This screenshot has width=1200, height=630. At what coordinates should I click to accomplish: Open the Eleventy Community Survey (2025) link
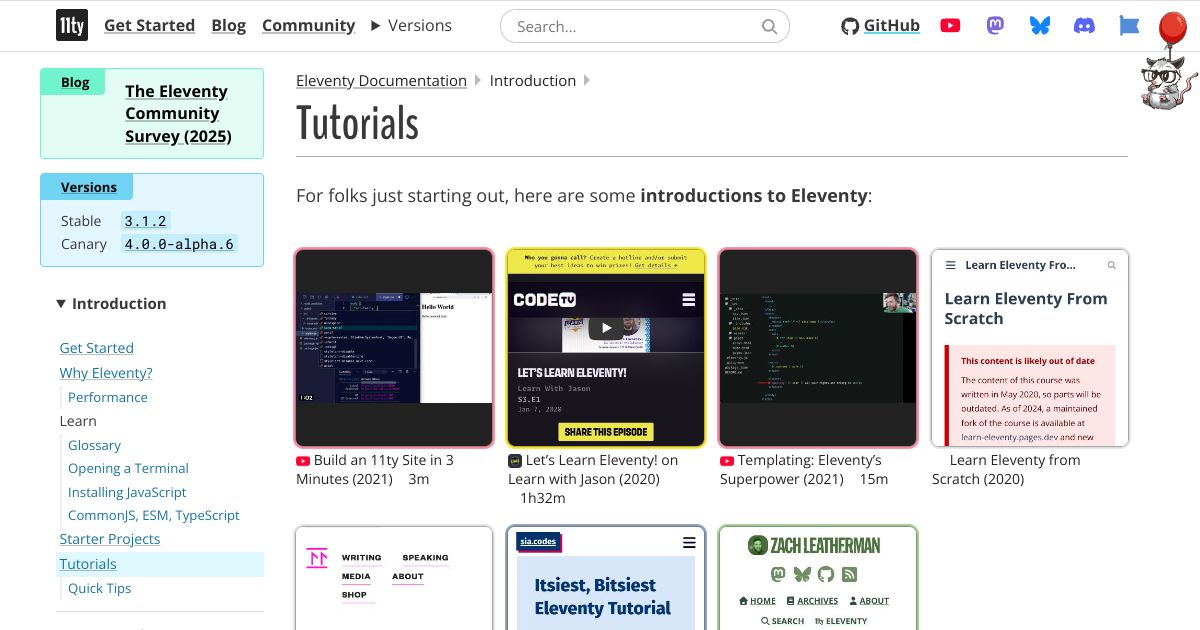(176, 113)
